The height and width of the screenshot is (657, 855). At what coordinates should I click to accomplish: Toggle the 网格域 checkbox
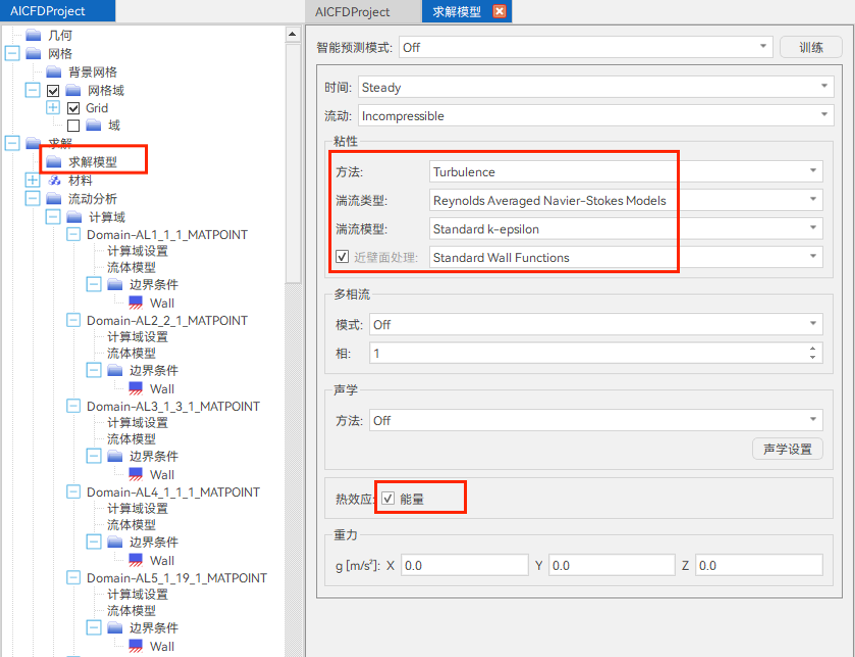(x=53, y=91)
